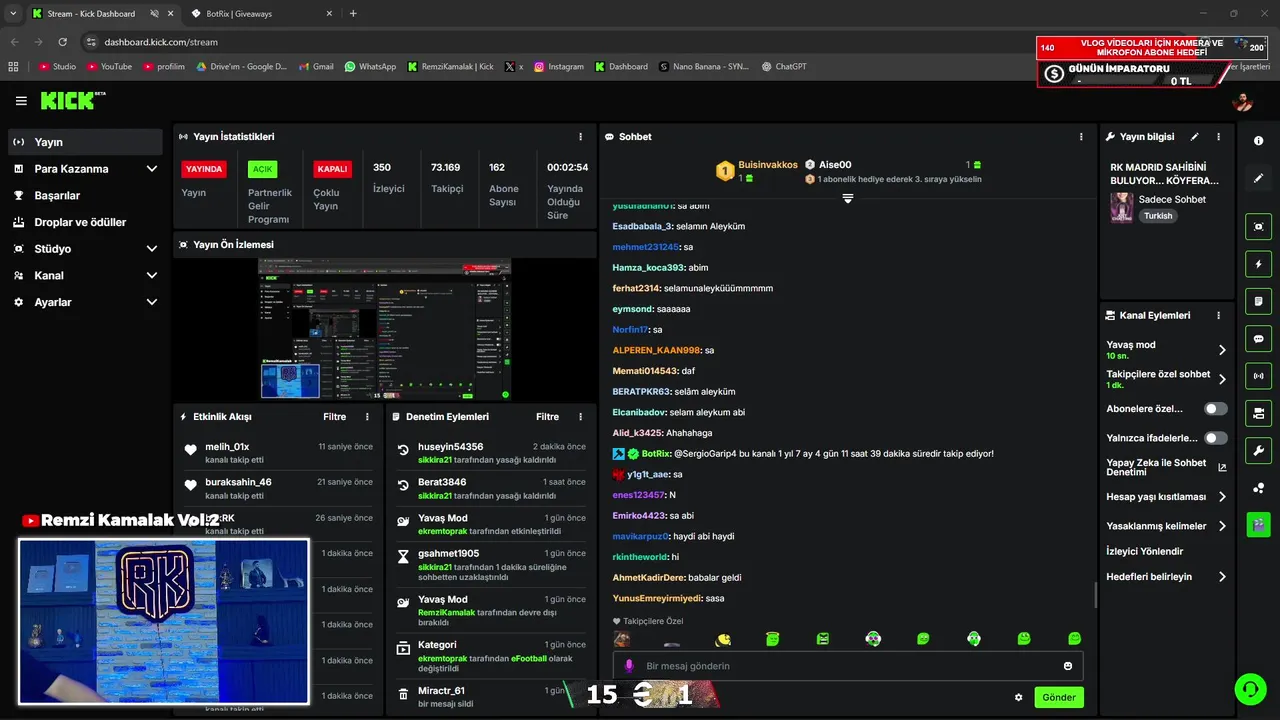The image size is (1280, 720).
Task: Open Droplar ve ödüller in the sidebar
Action: pyautogui.click(x=85, y=222)
